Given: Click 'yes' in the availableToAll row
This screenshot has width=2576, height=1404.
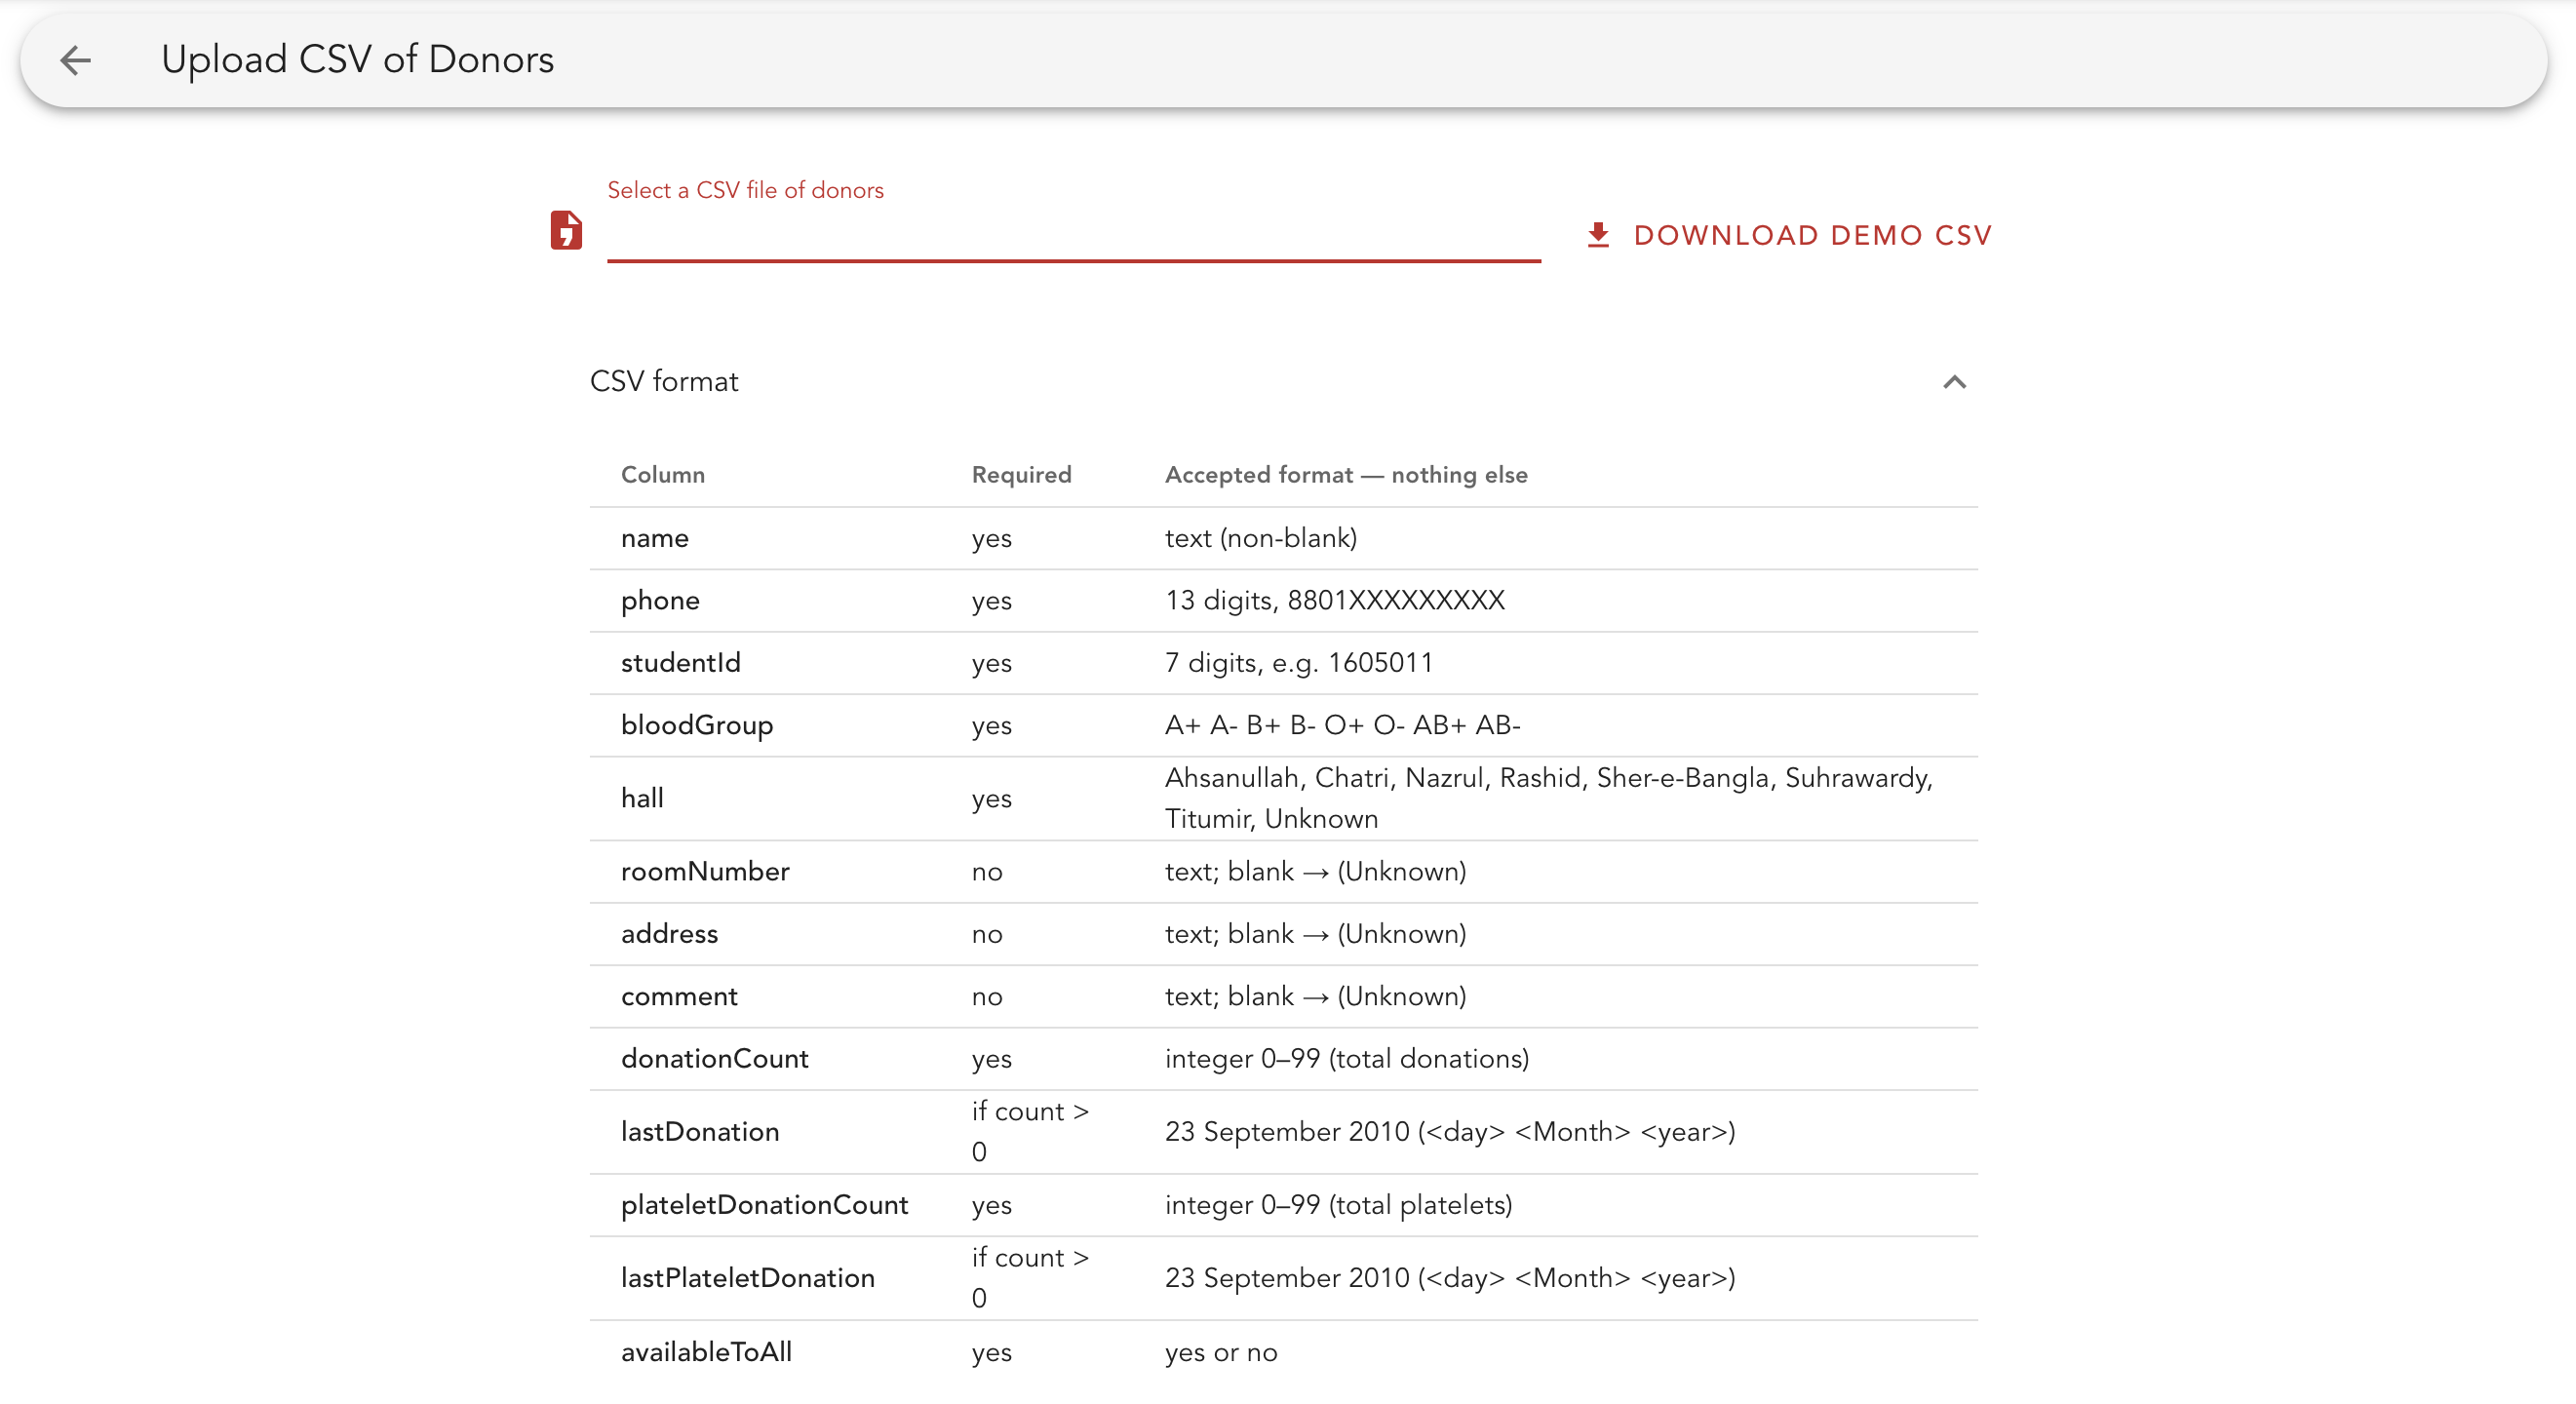Looking at the screenshot, I should coord(991,1352).
